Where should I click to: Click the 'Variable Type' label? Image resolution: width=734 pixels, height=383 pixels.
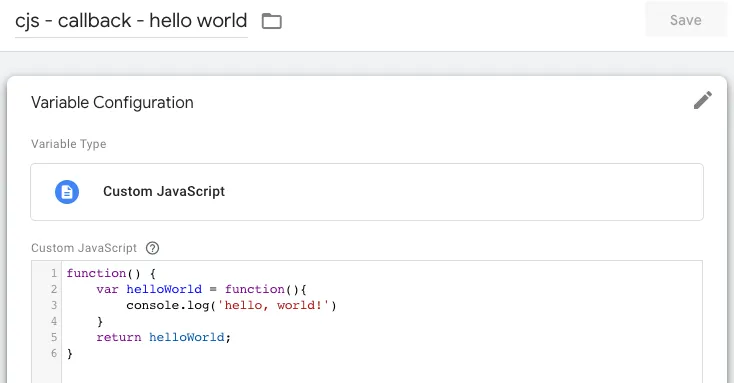69,144
